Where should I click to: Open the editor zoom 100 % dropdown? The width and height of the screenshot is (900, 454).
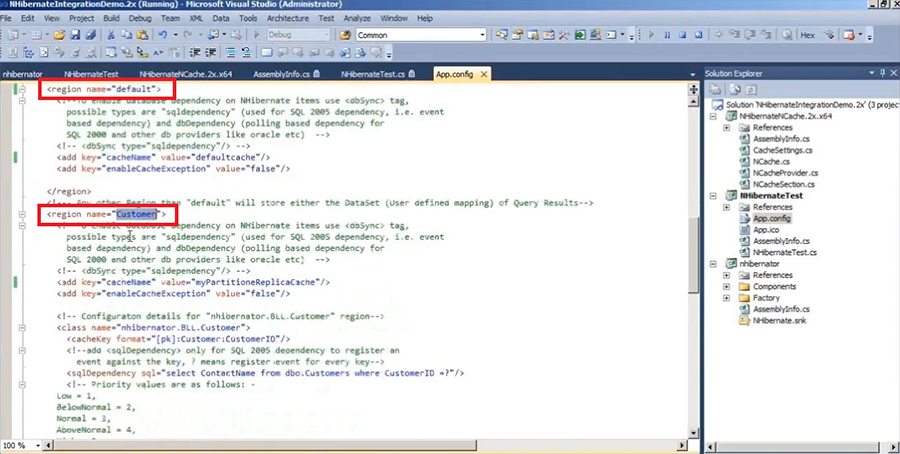click(38, 445)
